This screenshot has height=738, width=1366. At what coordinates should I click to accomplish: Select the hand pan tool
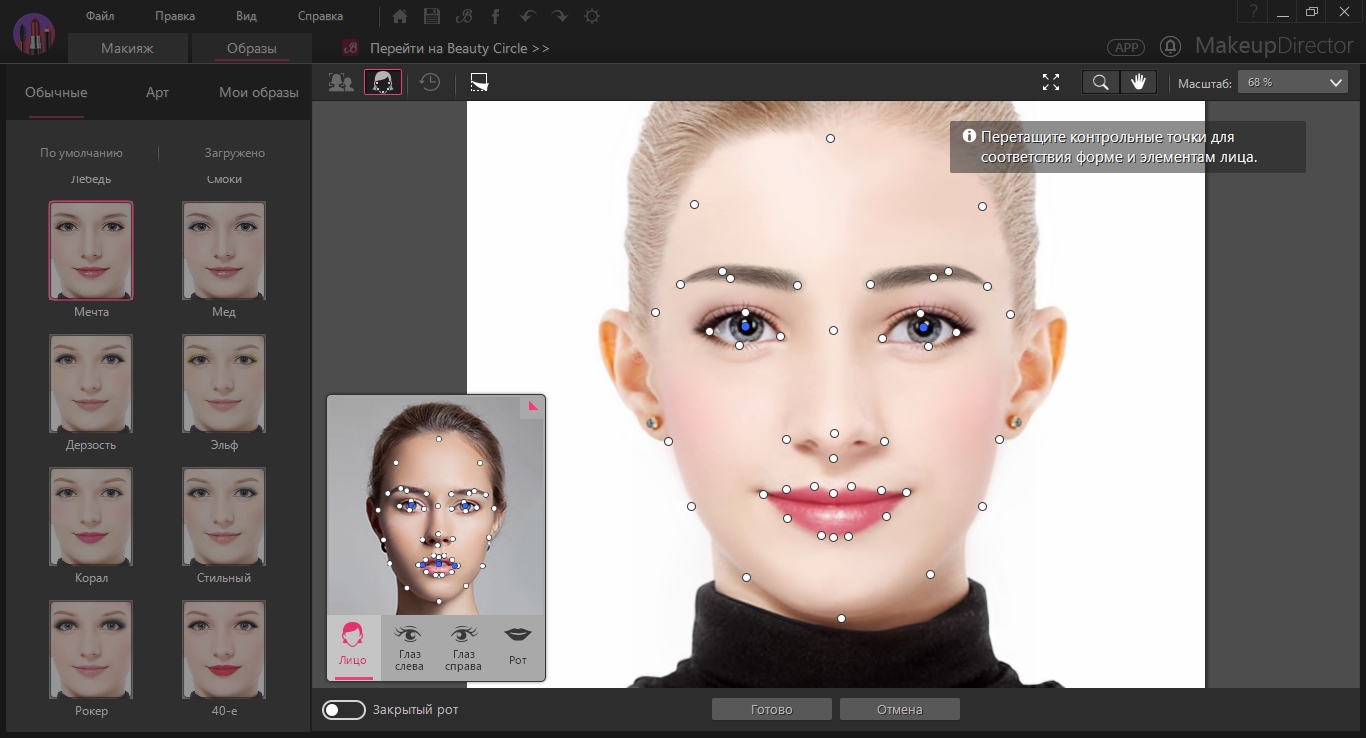[1138, 83]
